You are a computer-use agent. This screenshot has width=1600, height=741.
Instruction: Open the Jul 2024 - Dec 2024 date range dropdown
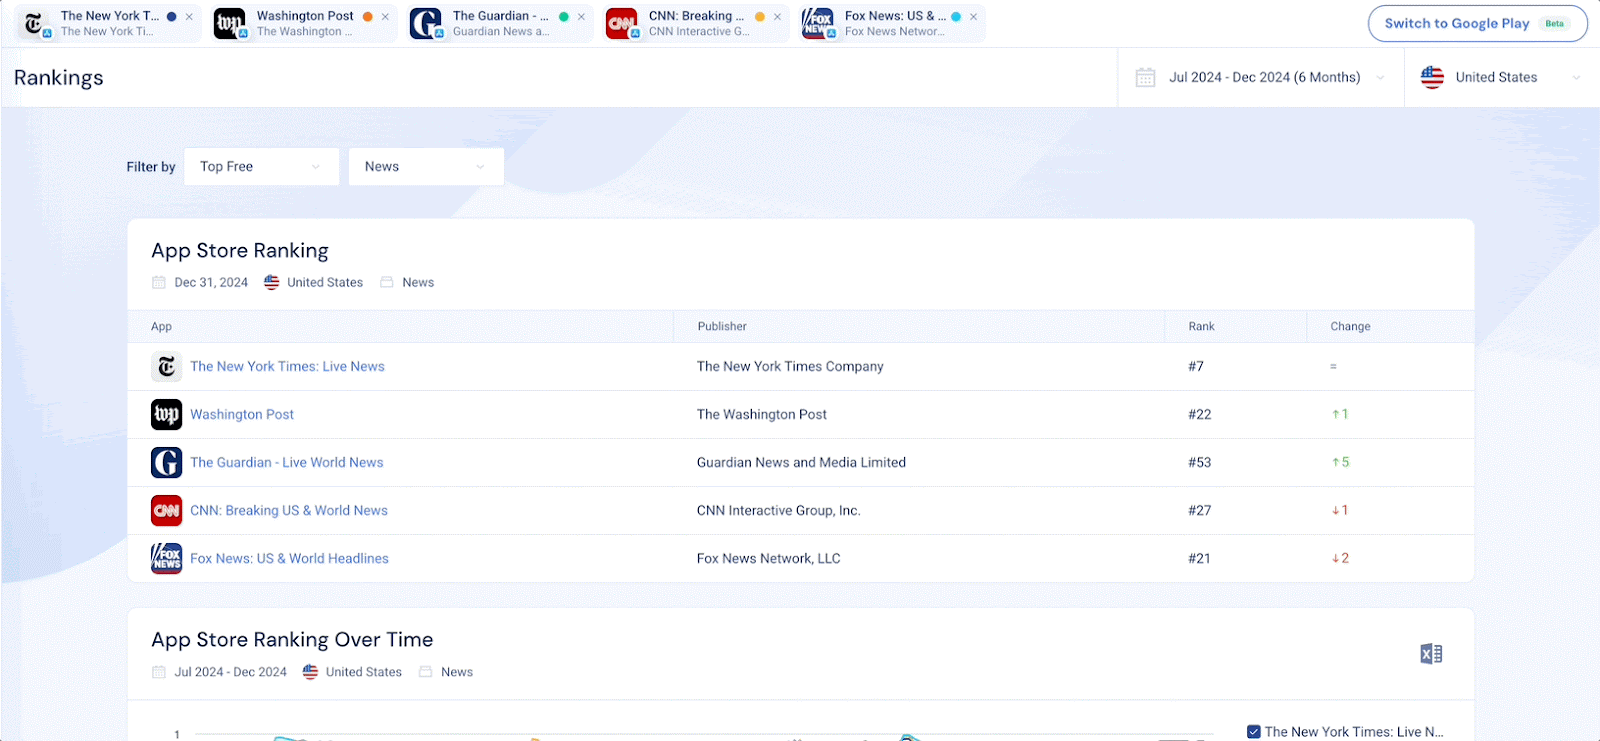(1261, 77)
